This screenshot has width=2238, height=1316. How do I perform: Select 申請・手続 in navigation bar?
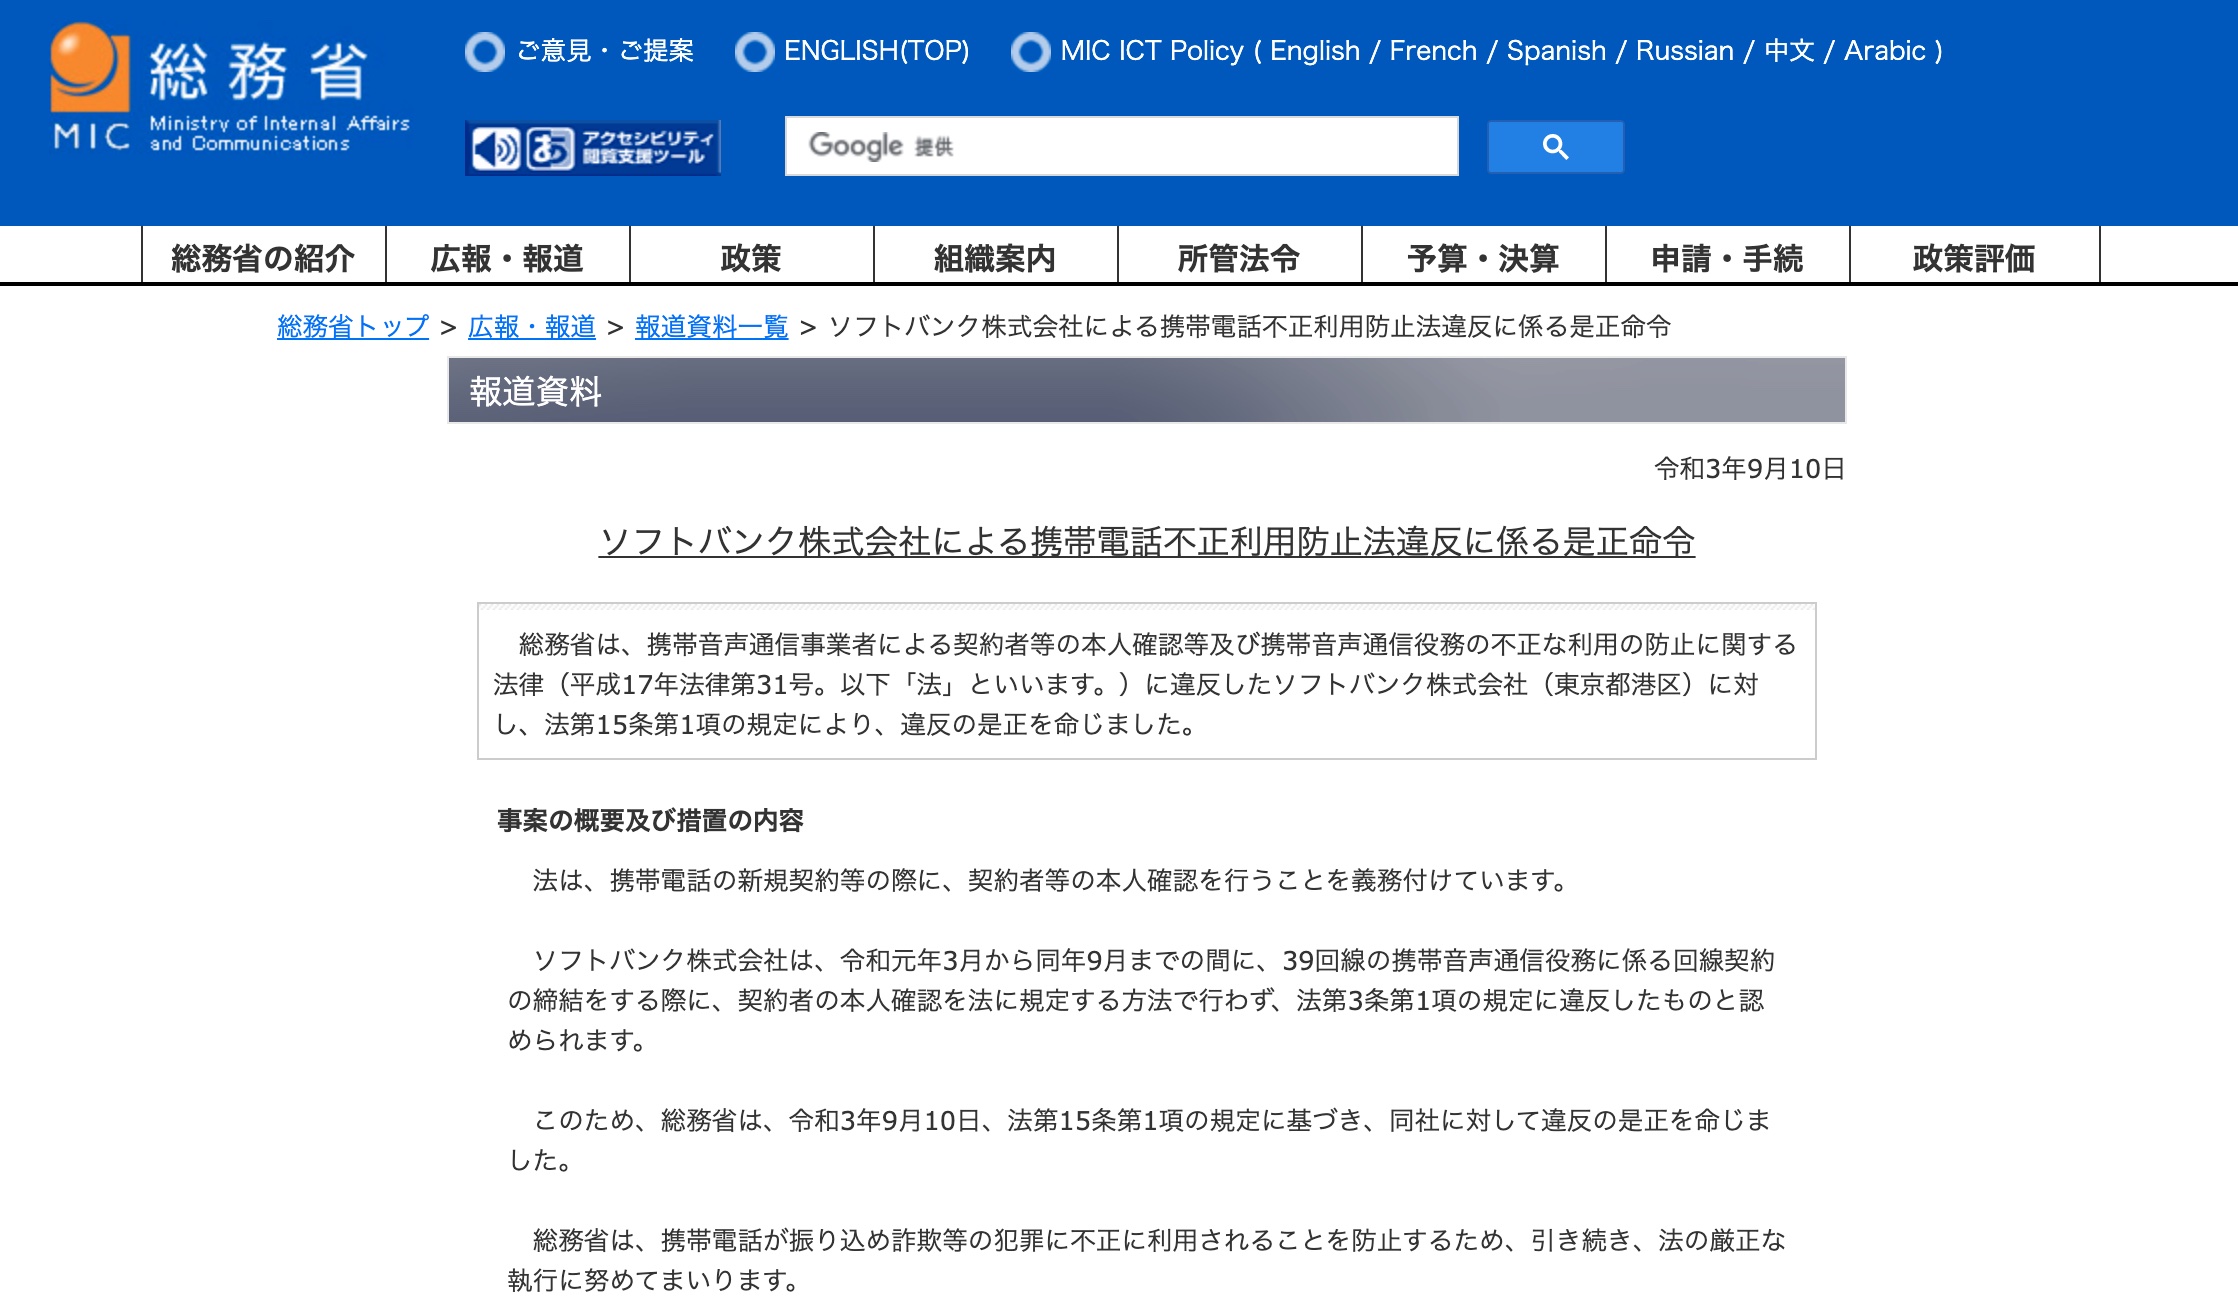[x=1727, y=258]
